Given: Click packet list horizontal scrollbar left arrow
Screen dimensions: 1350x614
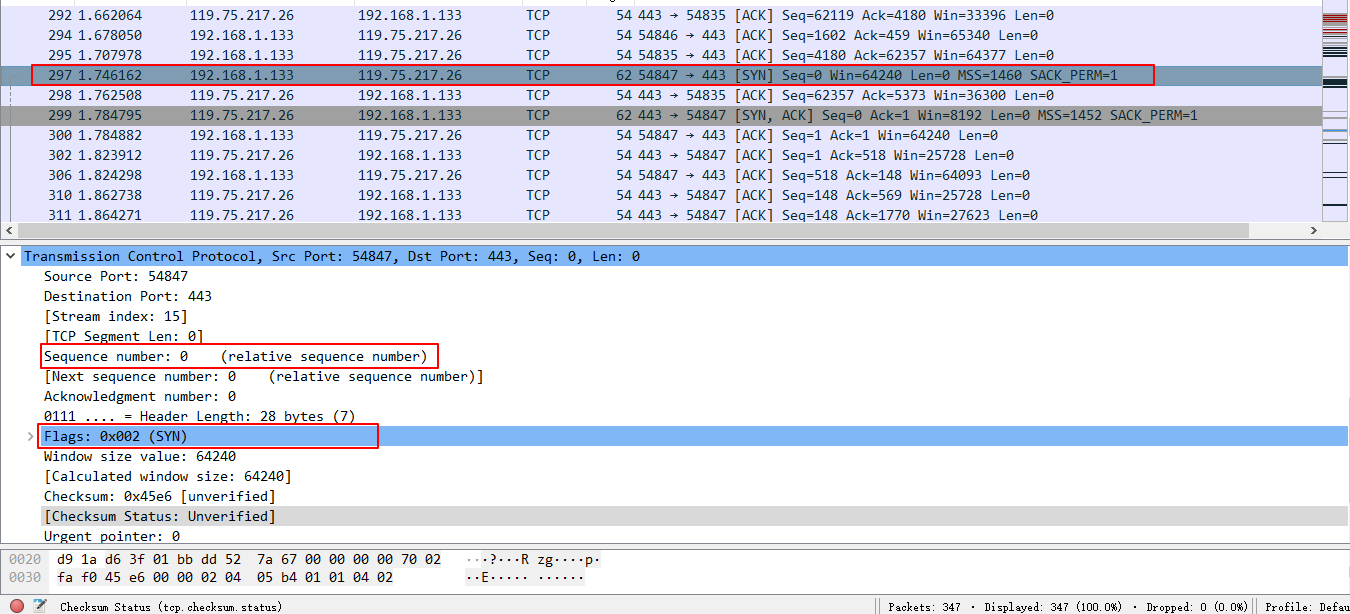Looking at the screenshot, I should [x=8, y=231].
